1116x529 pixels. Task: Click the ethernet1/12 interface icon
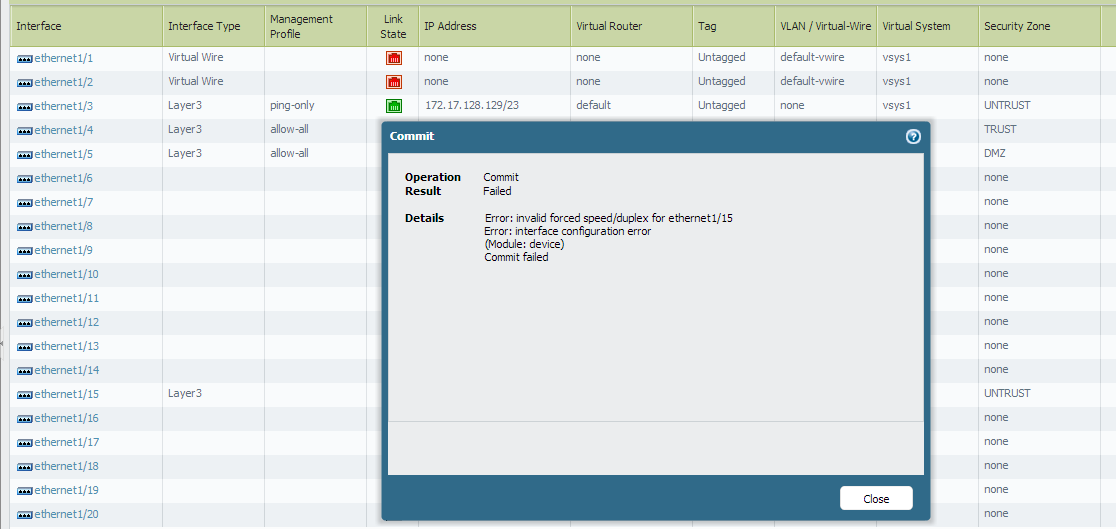[25, 323]
